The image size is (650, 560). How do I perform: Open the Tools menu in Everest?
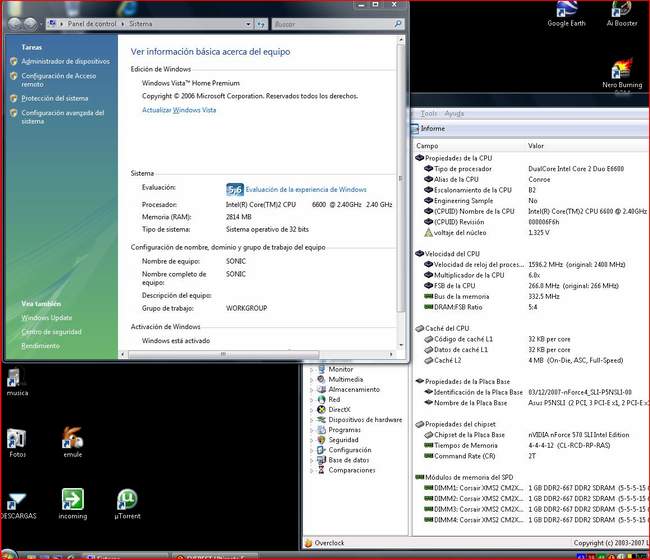click(x=429, y=114)
